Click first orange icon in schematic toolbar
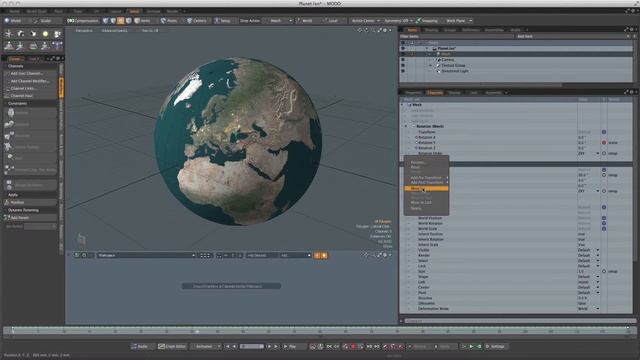640x360 pixels. pos(317,255)
